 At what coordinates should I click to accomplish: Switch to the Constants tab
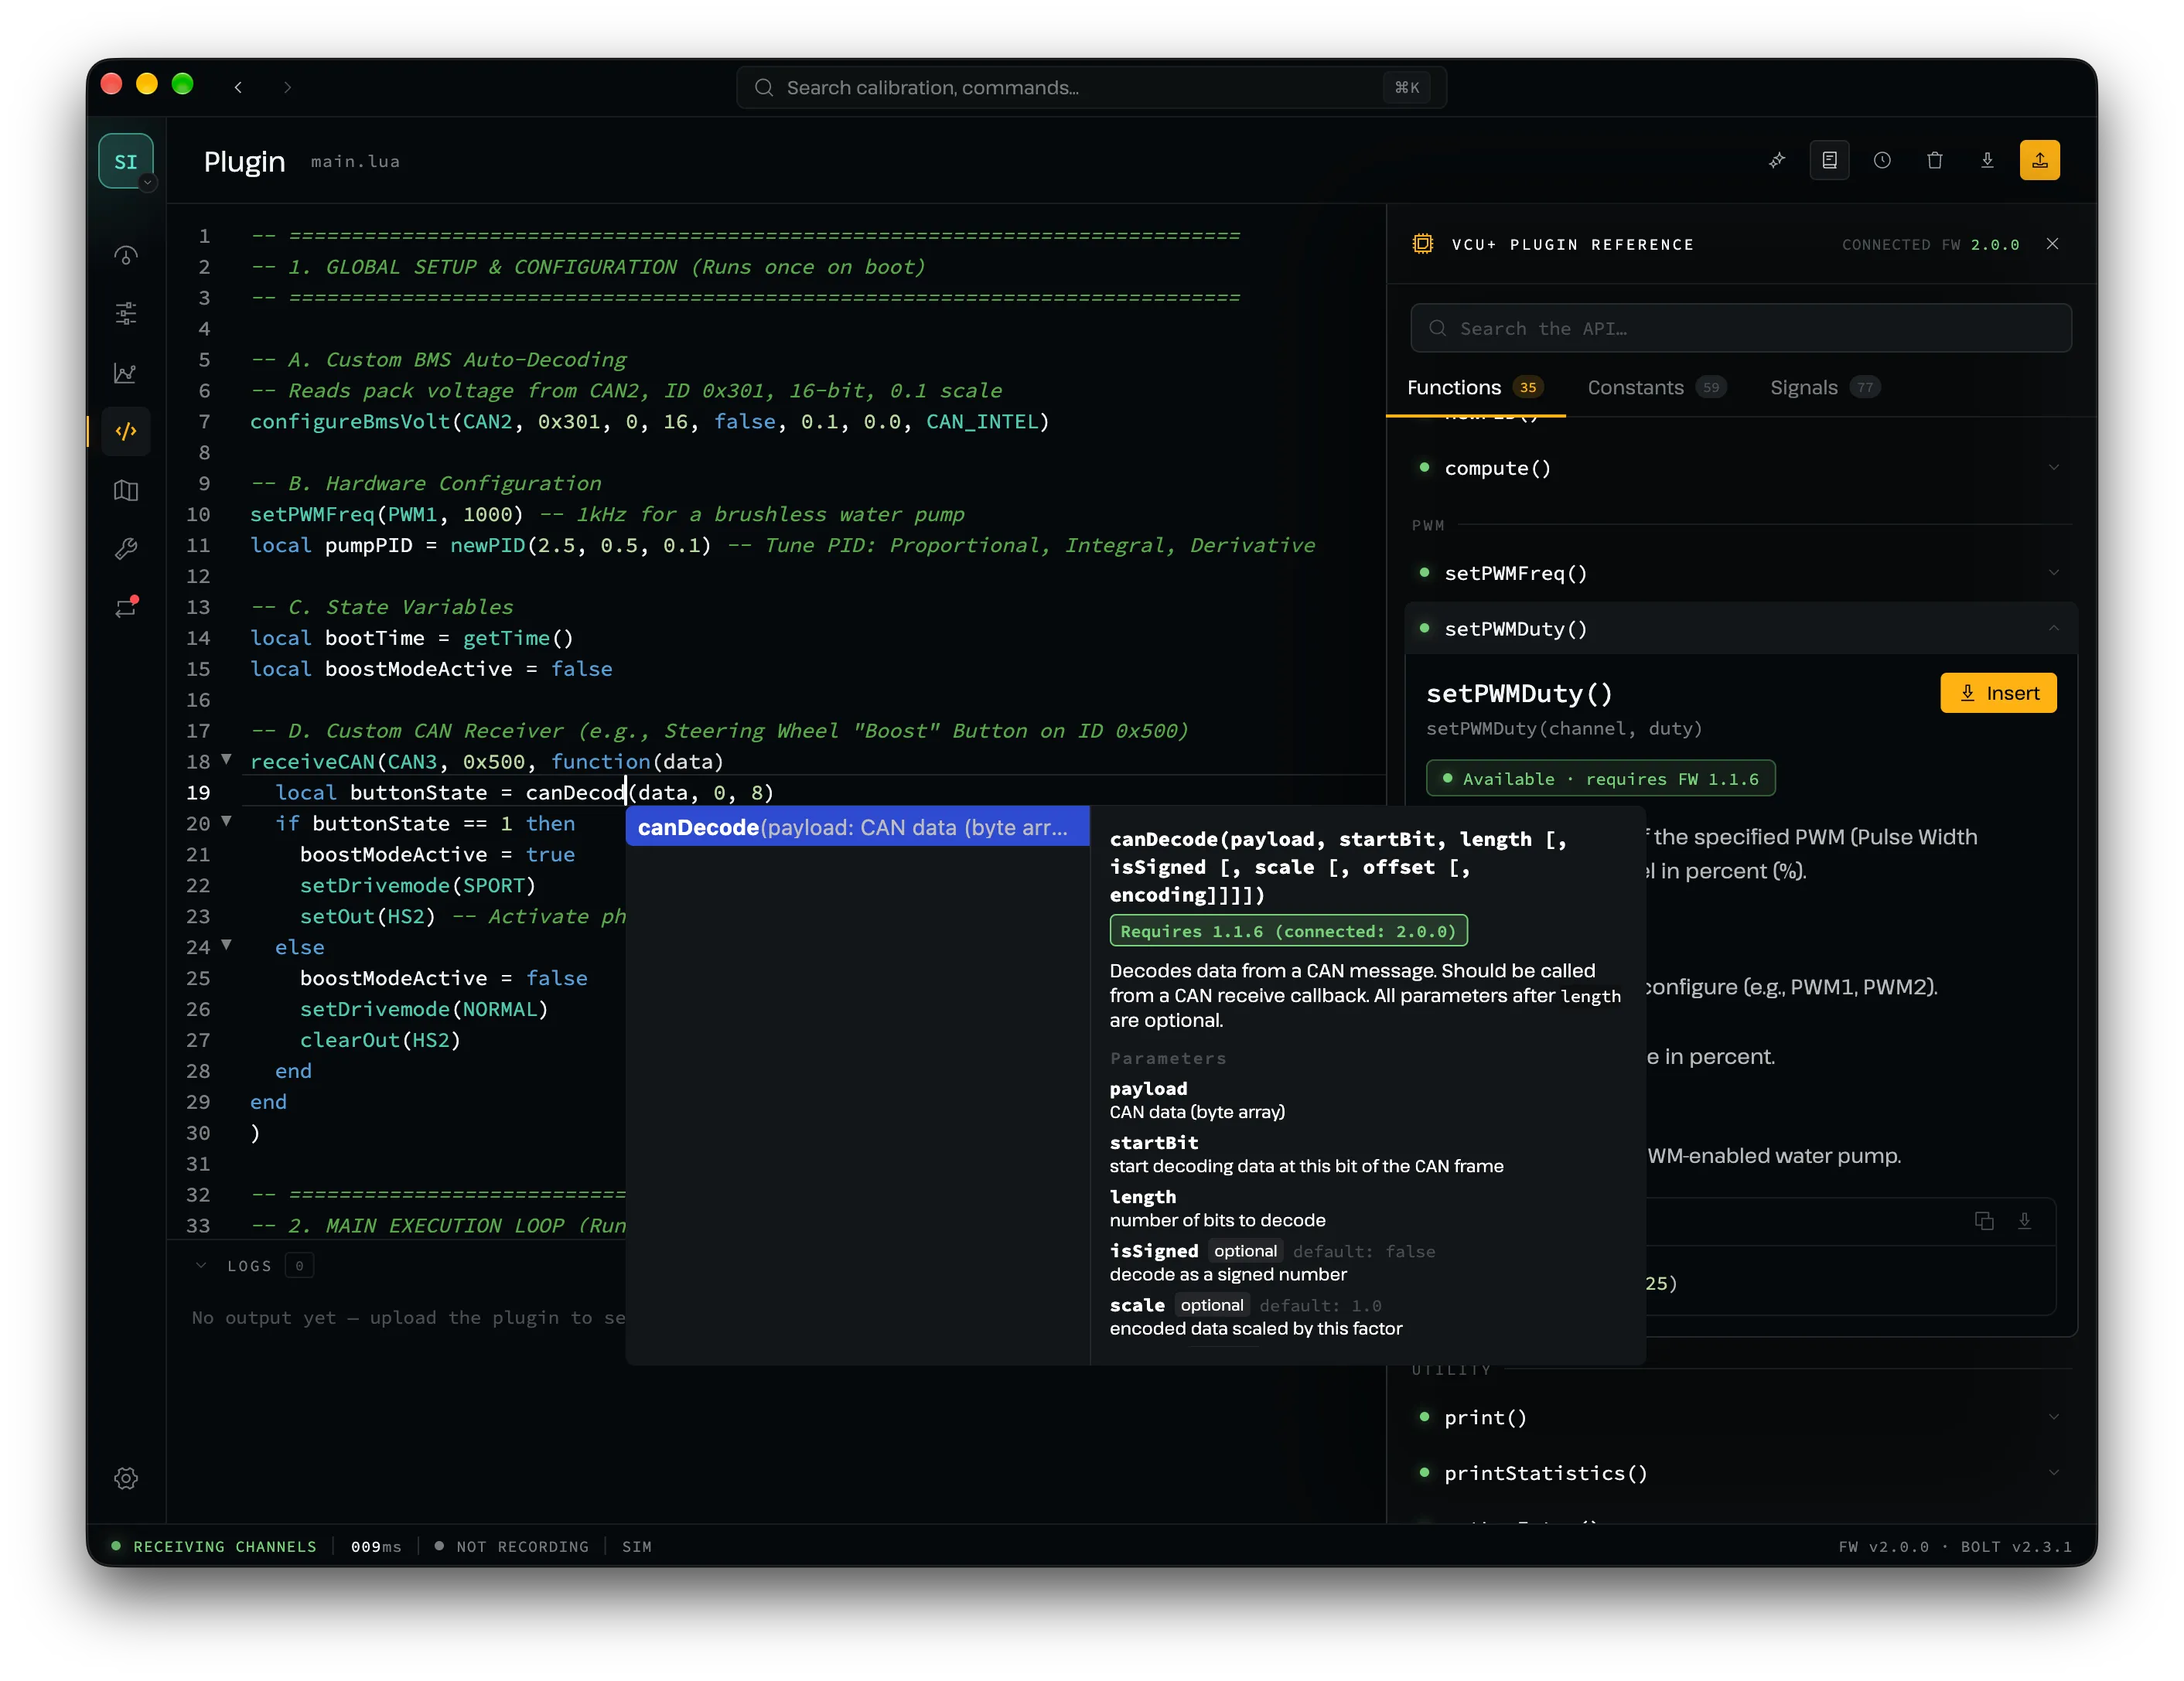[x=1656, y=388]
